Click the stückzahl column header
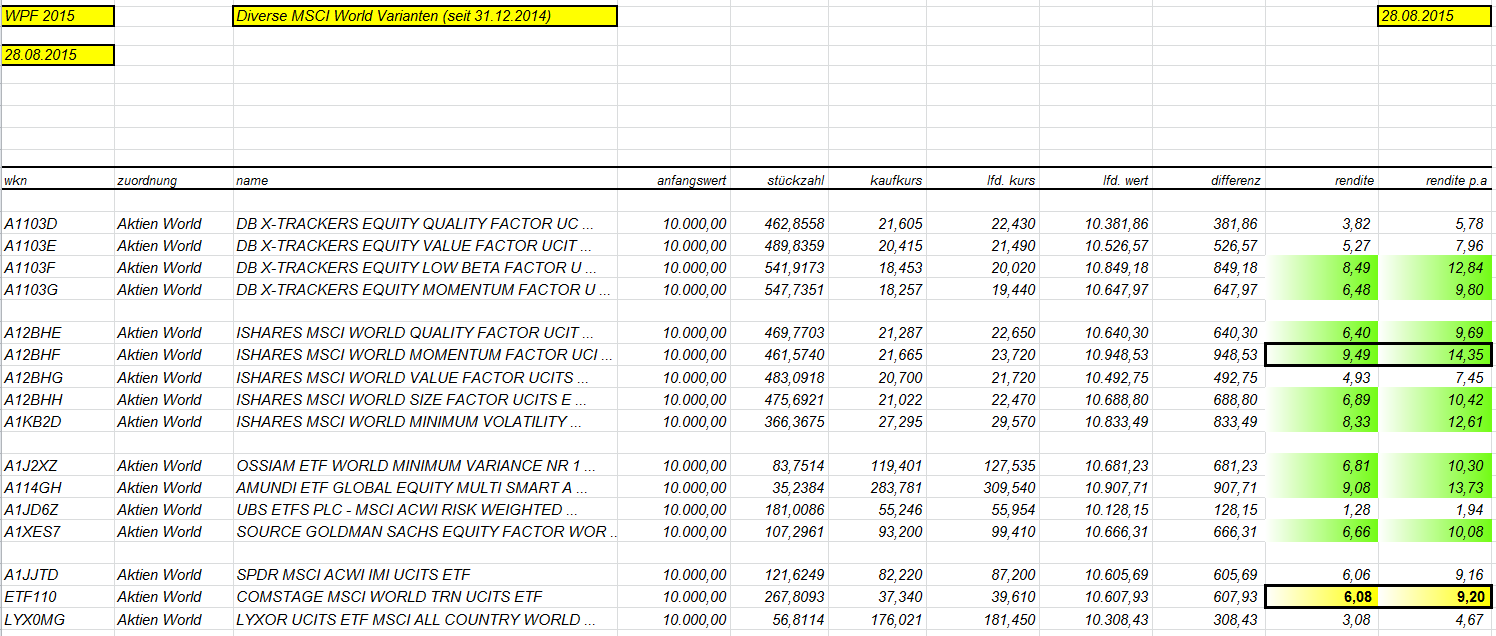The image size is (1496, 636). click(779, 180)
